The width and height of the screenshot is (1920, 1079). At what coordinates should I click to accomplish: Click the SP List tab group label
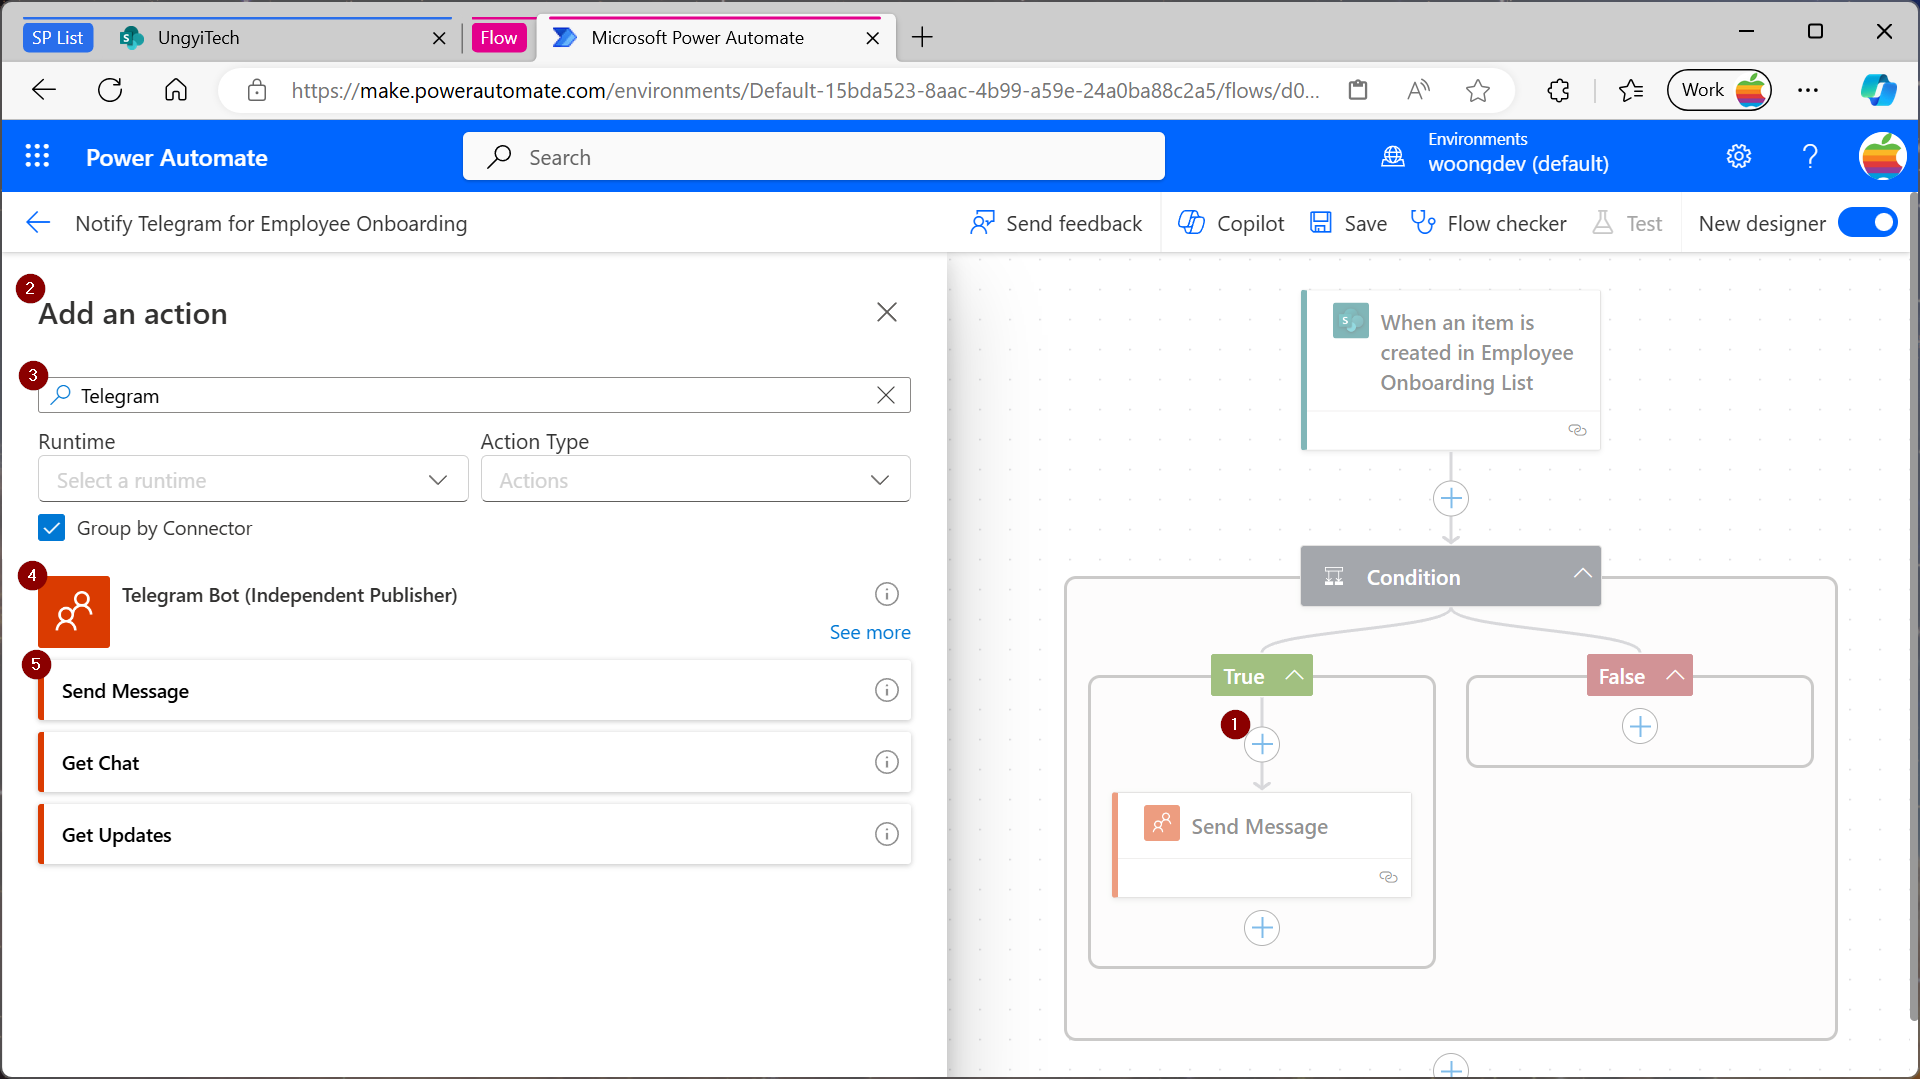57,38
